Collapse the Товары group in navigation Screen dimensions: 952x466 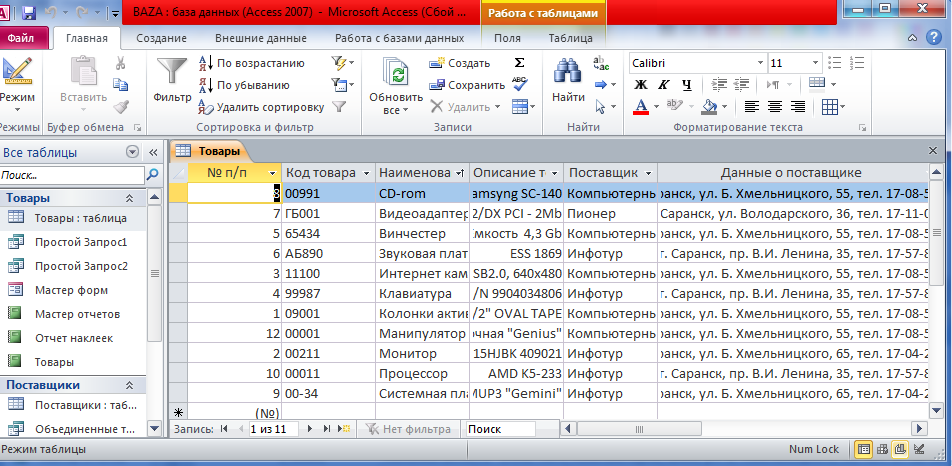tap(129, 198)
